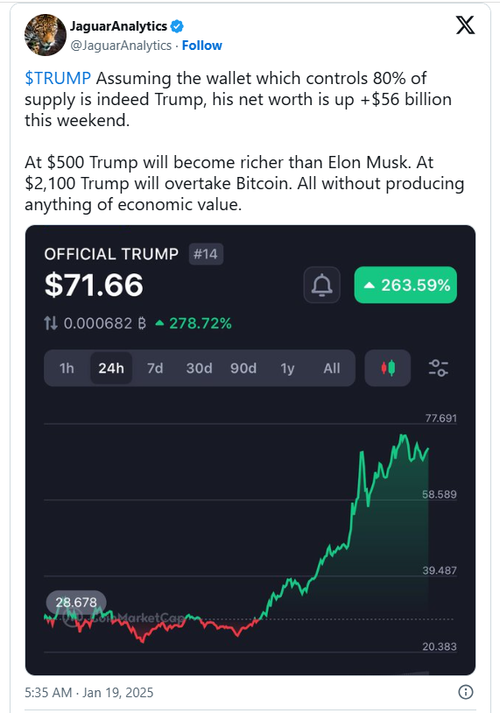500x713 pixels.
Task: Select the 24h timeframe
Action: click(x=111, y=368)
